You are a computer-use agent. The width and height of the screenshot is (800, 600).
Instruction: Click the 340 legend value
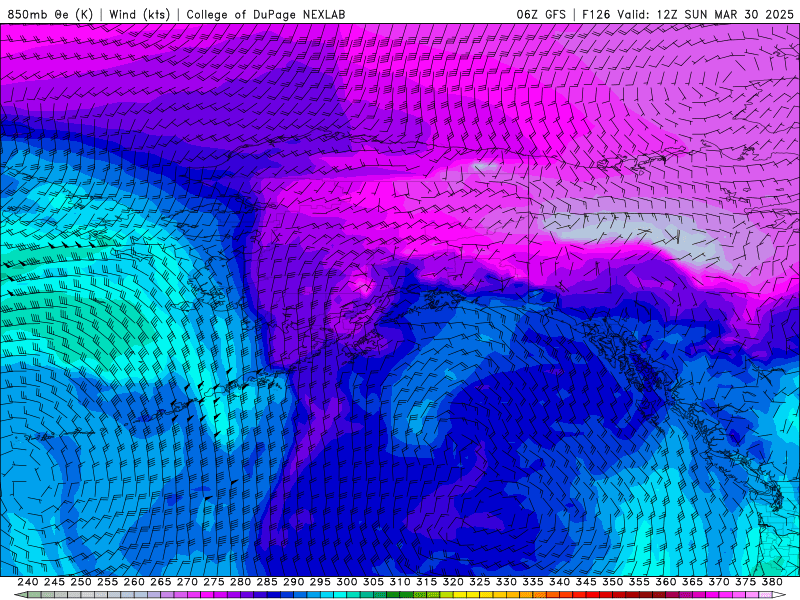point(559,582)
